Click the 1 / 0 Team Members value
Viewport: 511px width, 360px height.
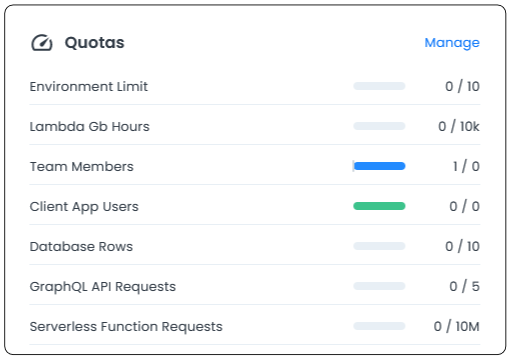coord(466,166)
